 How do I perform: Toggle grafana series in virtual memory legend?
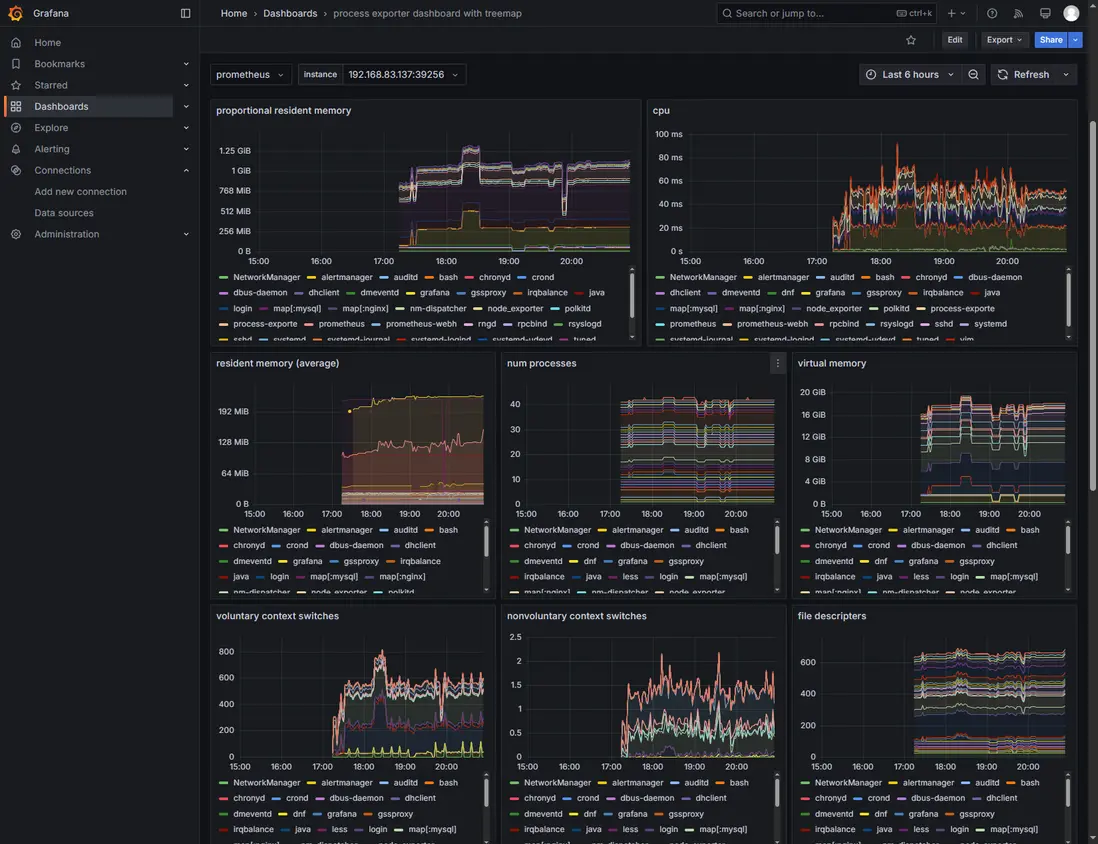point(922,561)
